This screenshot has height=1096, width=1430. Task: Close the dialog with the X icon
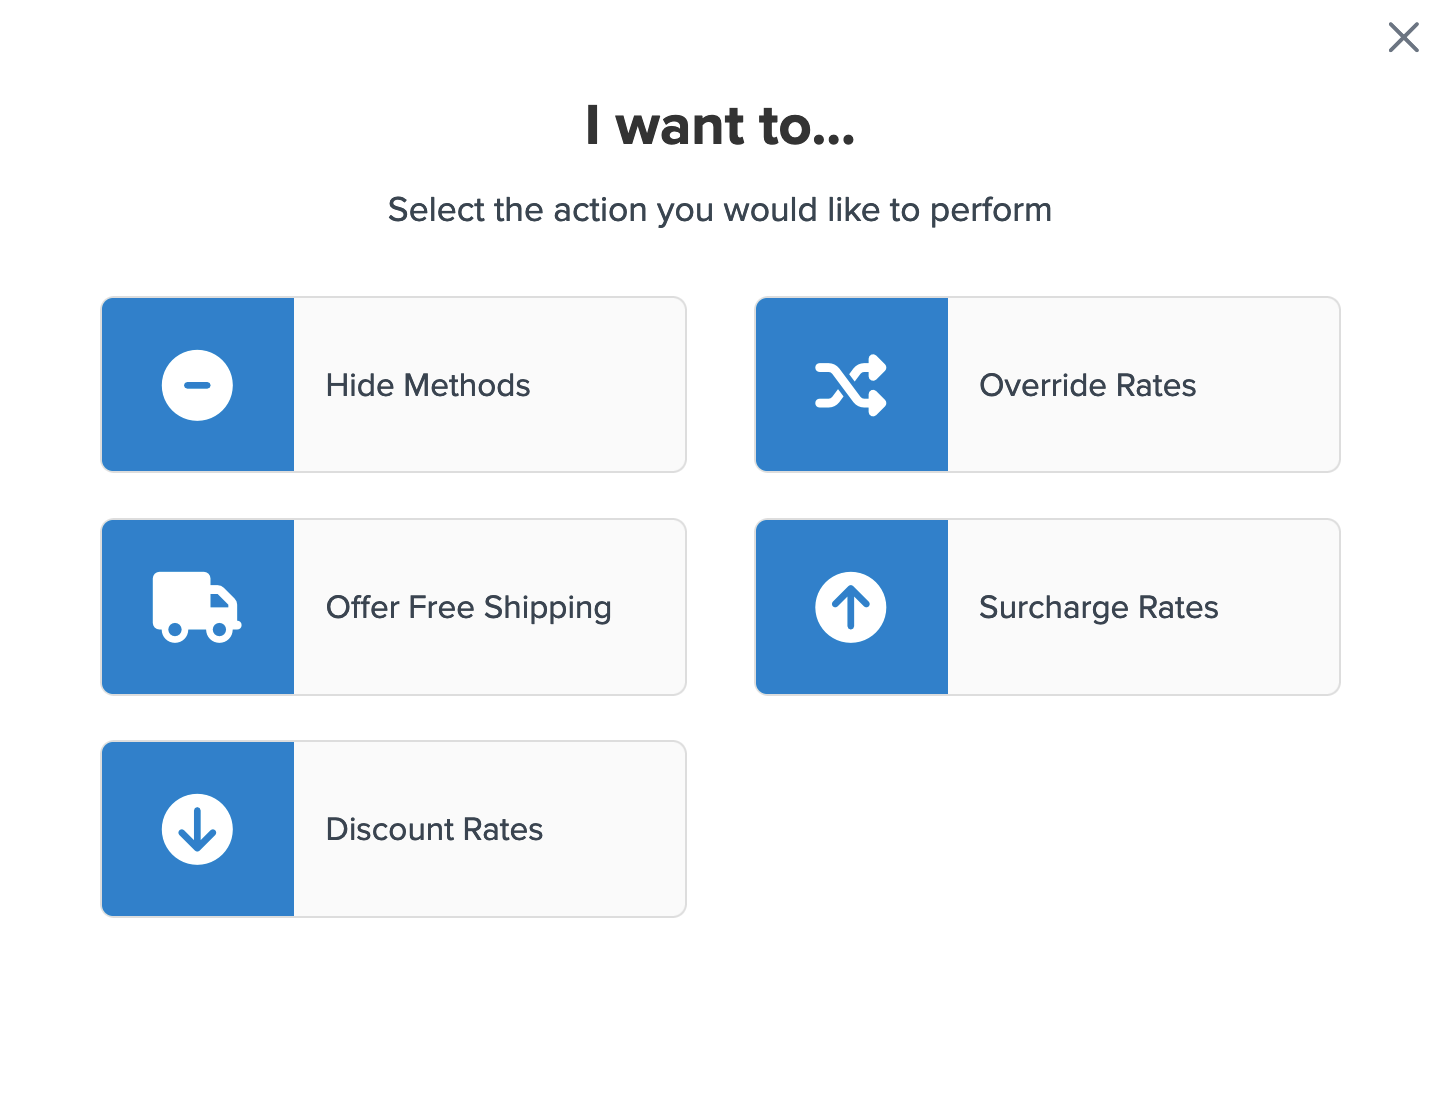(1404, 37)
